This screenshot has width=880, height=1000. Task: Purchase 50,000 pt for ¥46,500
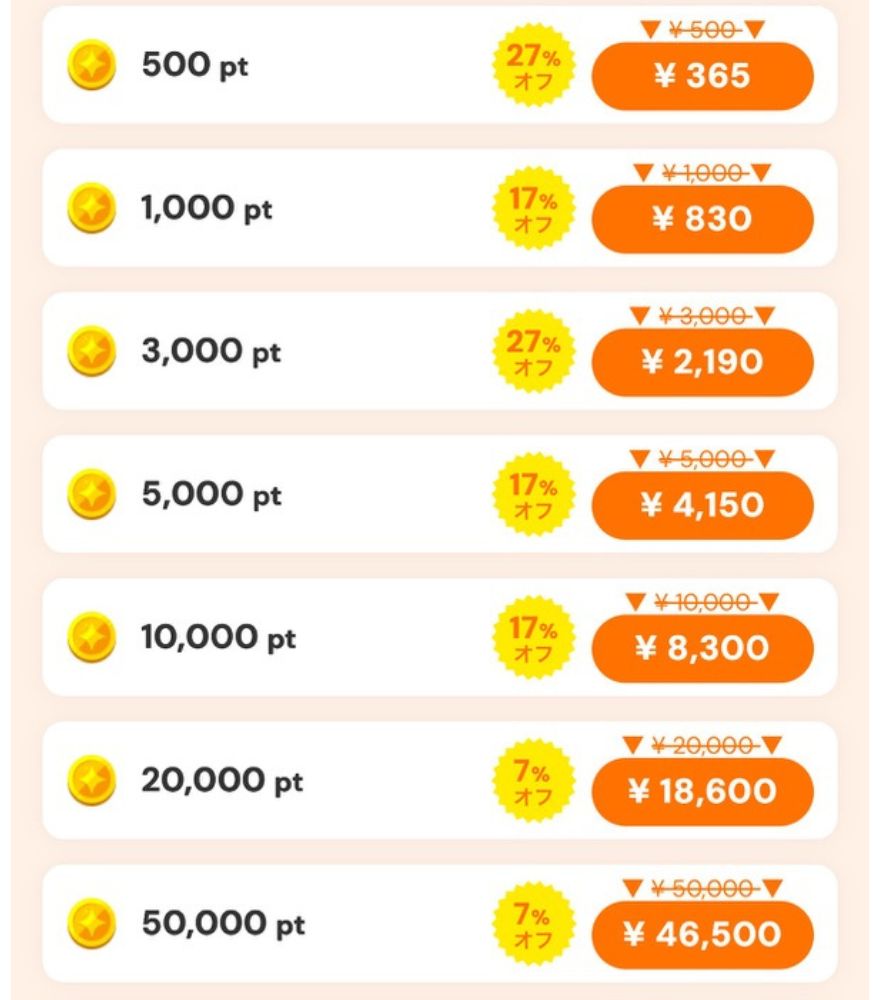pos(702,935)
